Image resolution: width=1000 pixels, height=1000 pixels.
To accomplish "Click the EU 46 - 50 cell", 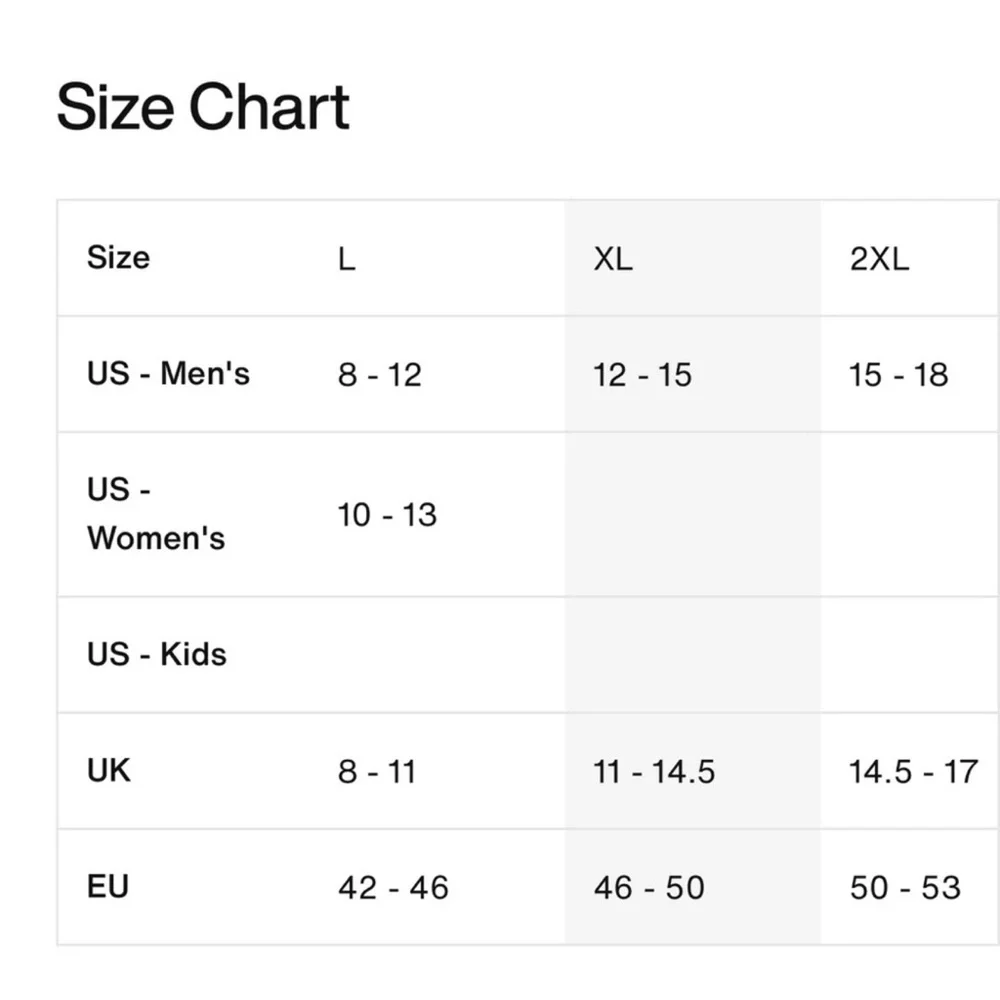I will (649, 888).
